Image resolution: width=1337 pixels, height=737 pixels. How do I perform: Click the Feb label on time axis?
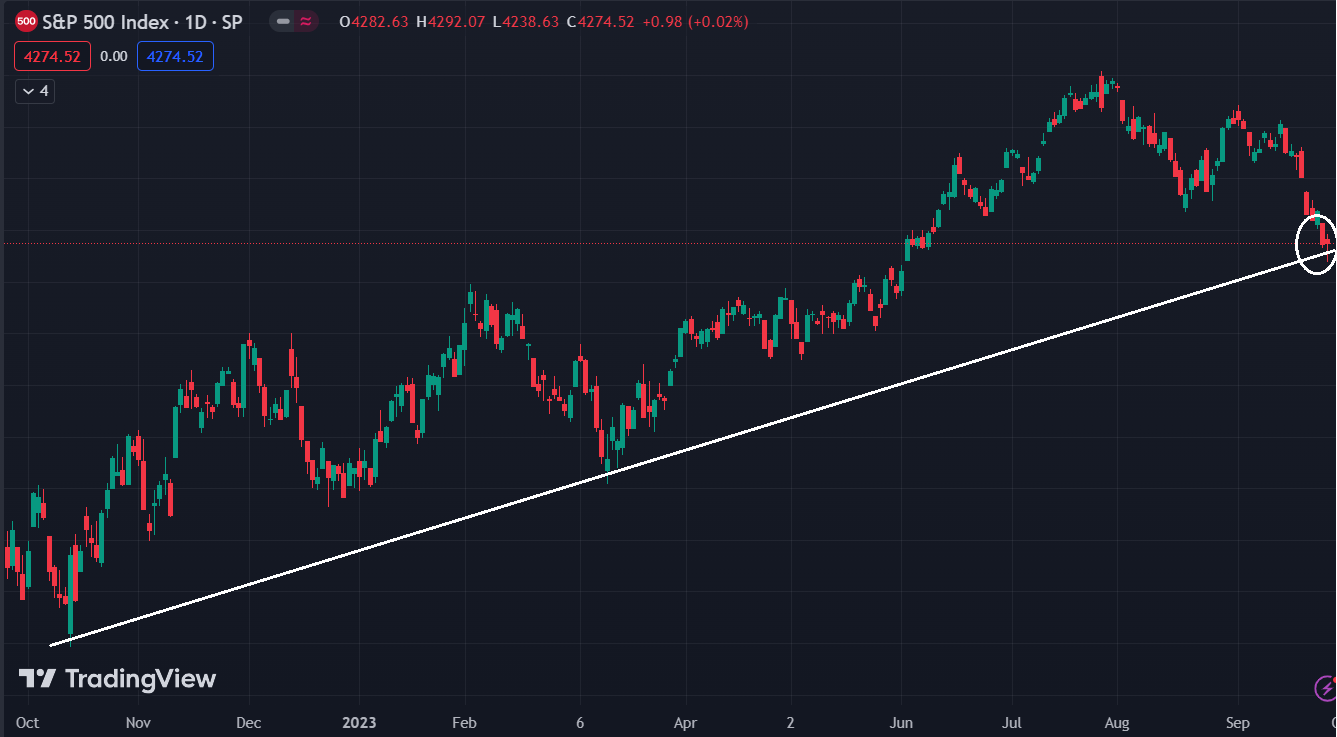(465, 723)
